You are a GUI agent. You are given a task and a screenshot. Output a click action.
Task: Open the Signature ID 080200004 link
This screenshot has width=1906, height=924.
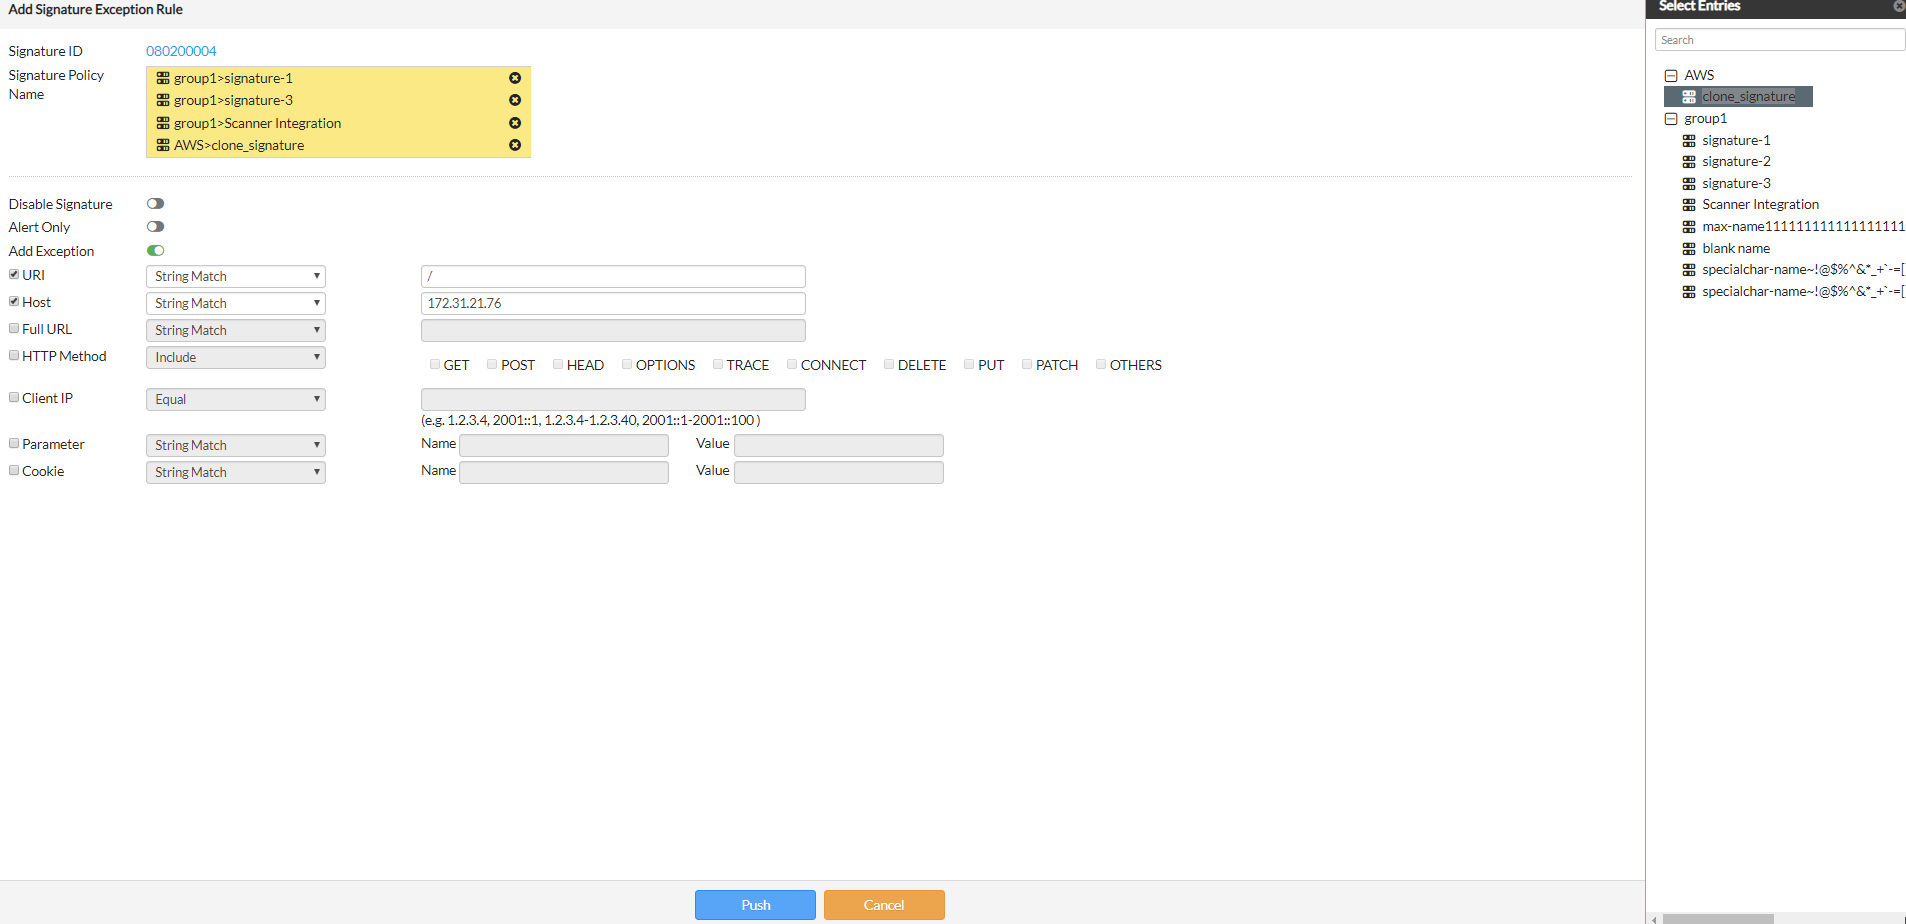[x=181, y=50]
